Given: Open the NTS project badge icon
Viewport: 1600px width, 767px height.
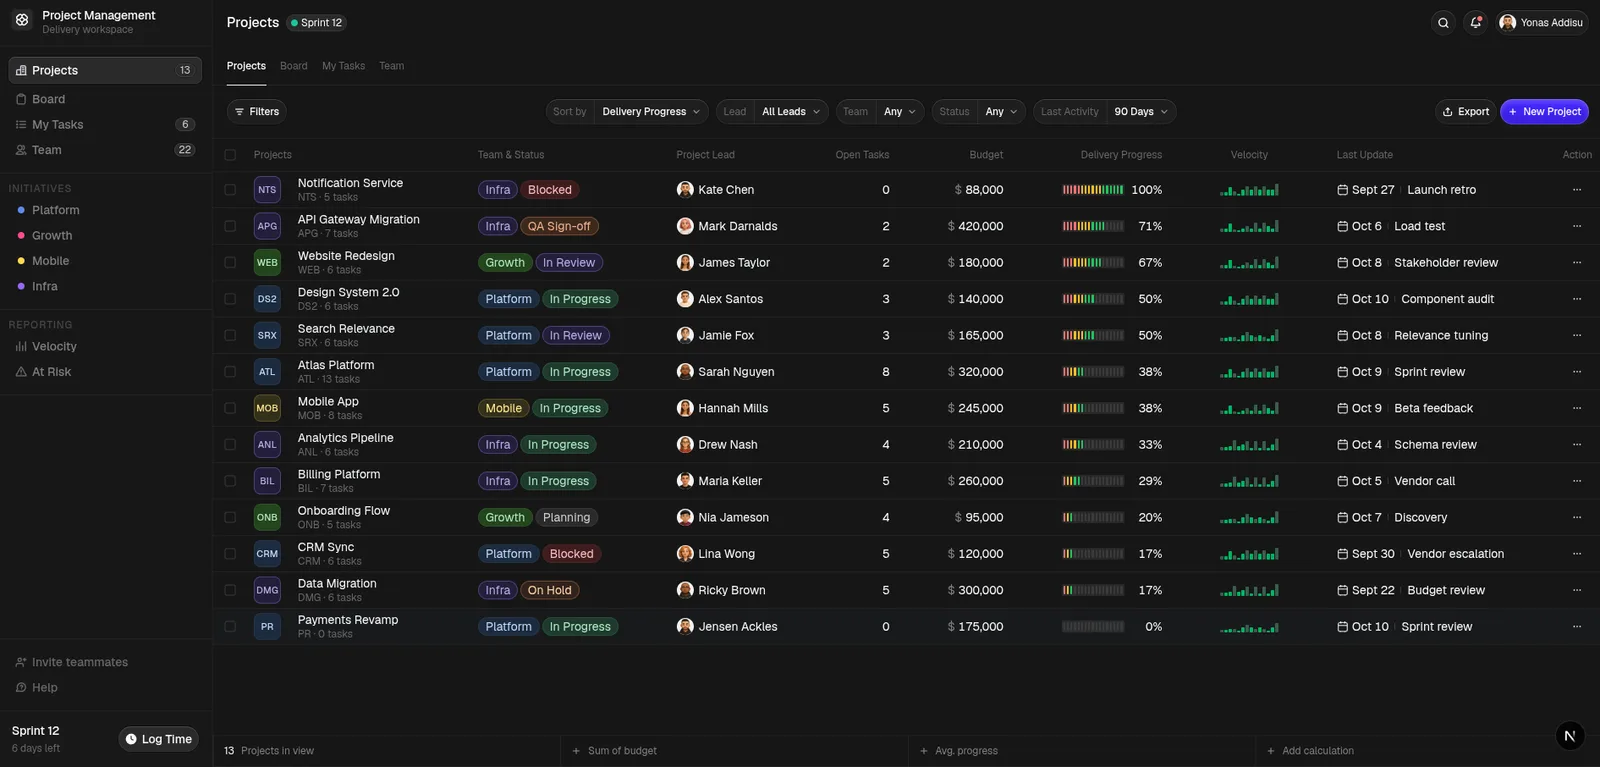Looking at the screenshot, I should (267, 190).
